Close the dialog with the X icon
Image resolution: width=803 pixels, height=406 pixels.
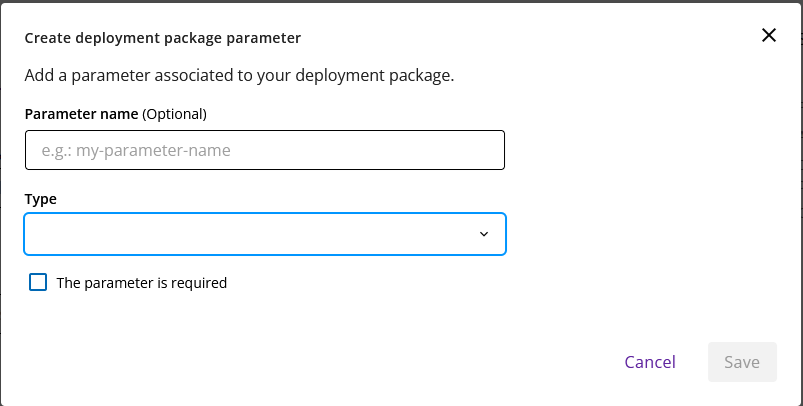[768, 35]
